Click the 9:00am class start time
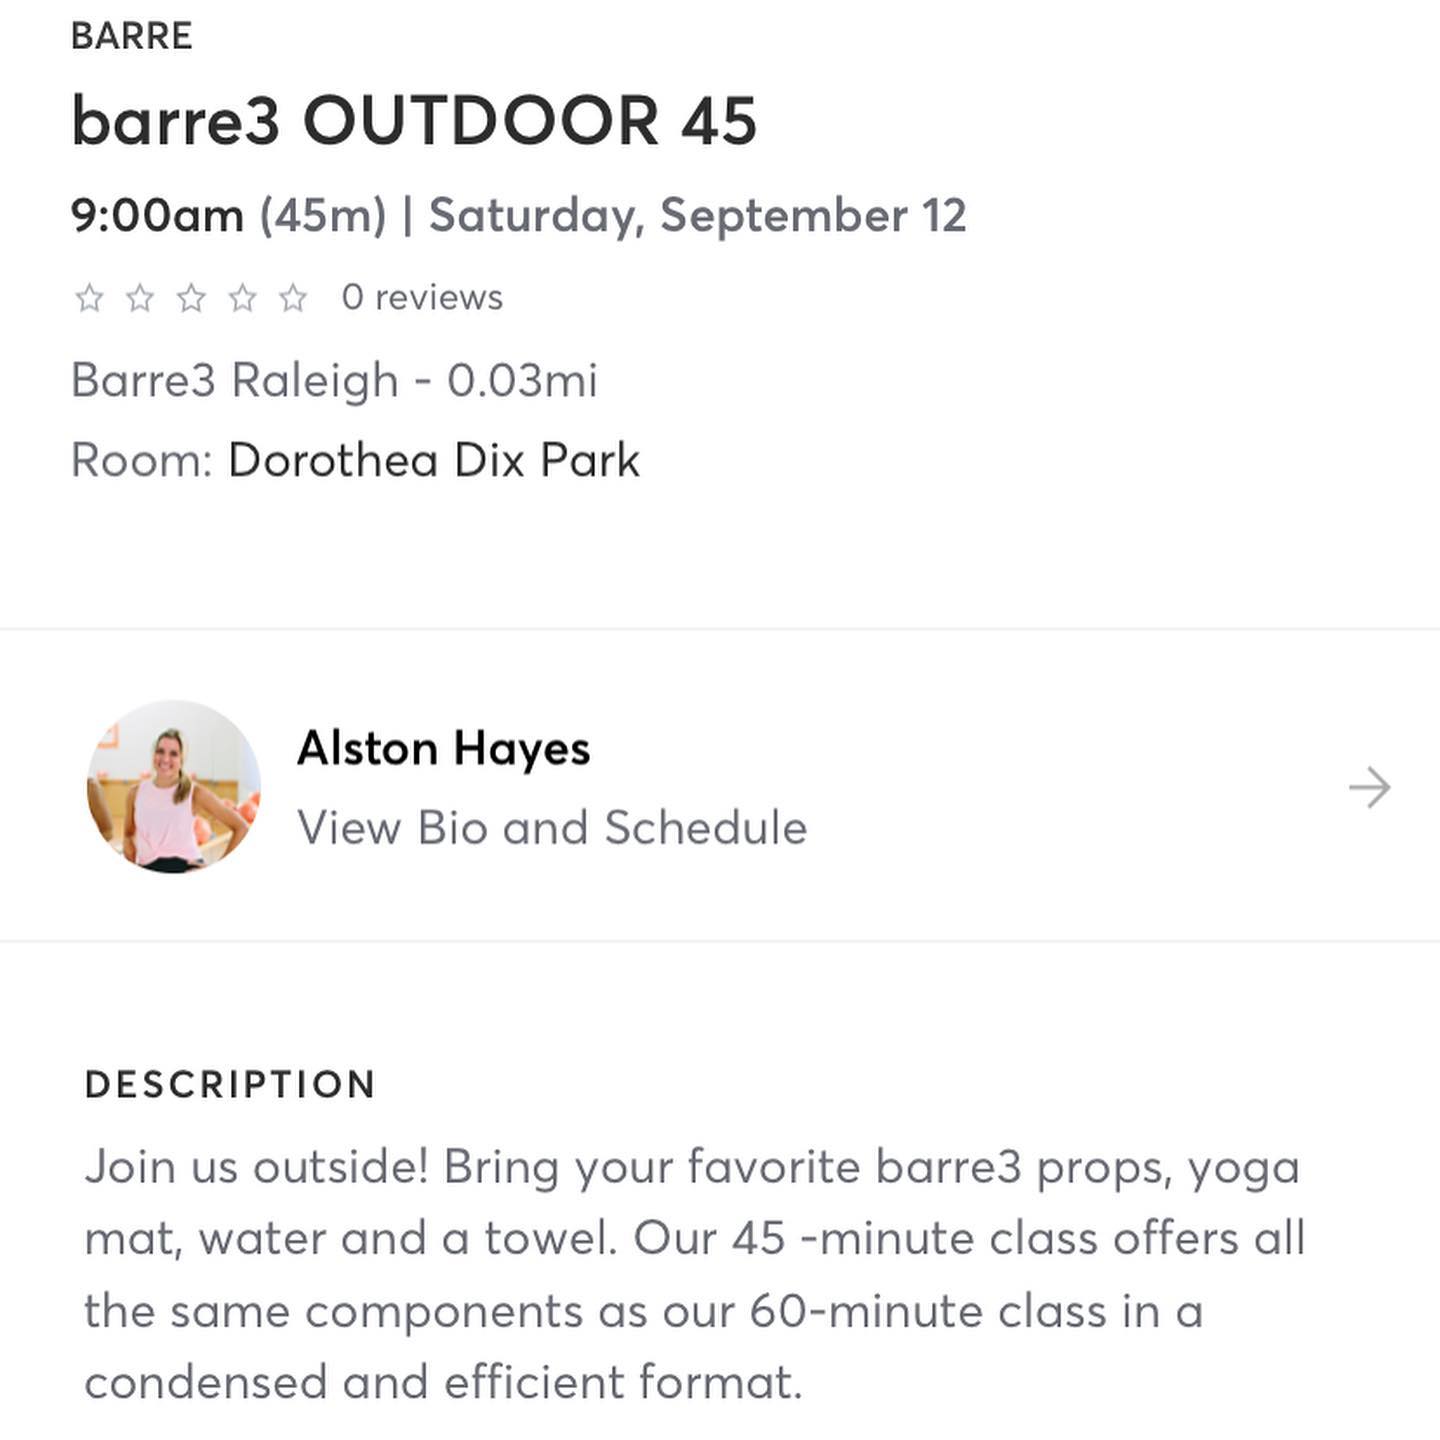 [x=158, y=216]
